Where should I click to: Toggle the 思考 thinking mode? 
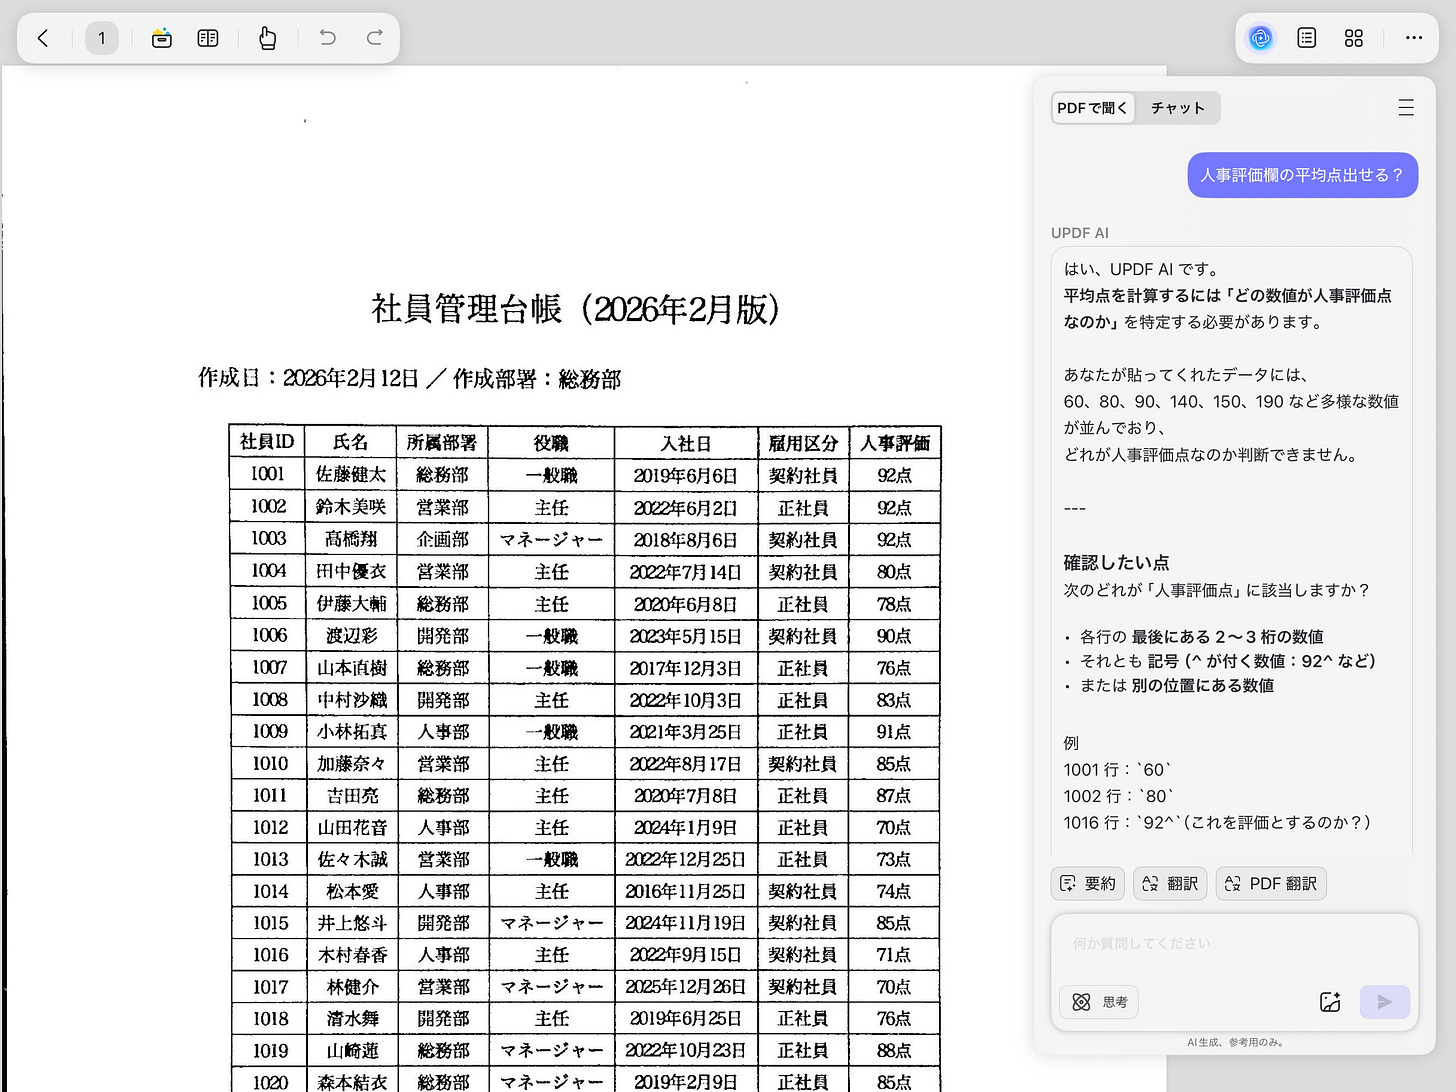tap(1098, 1001)
